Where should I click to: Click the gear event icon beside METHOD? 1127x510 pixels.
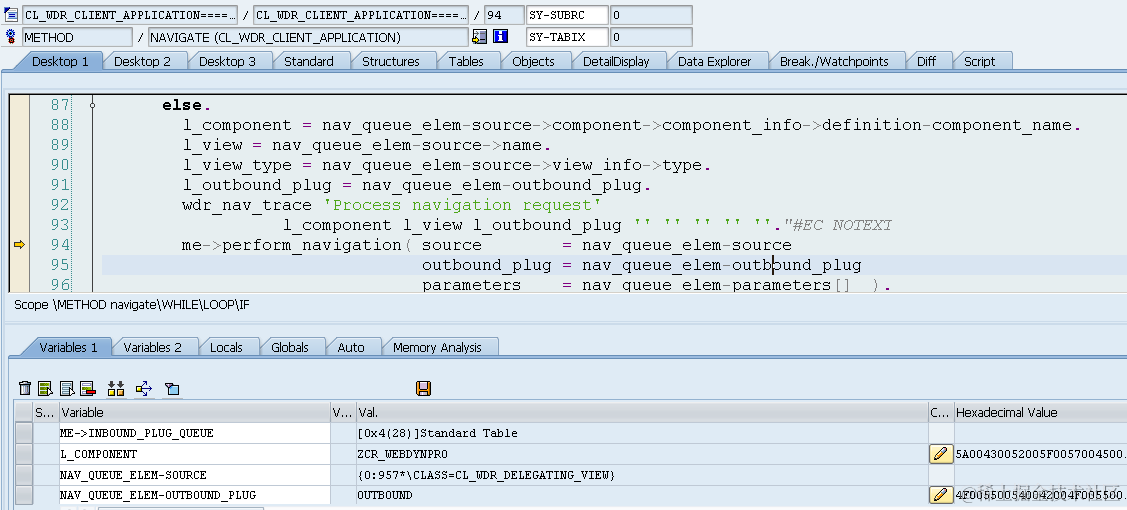click(x=11, y=37)
